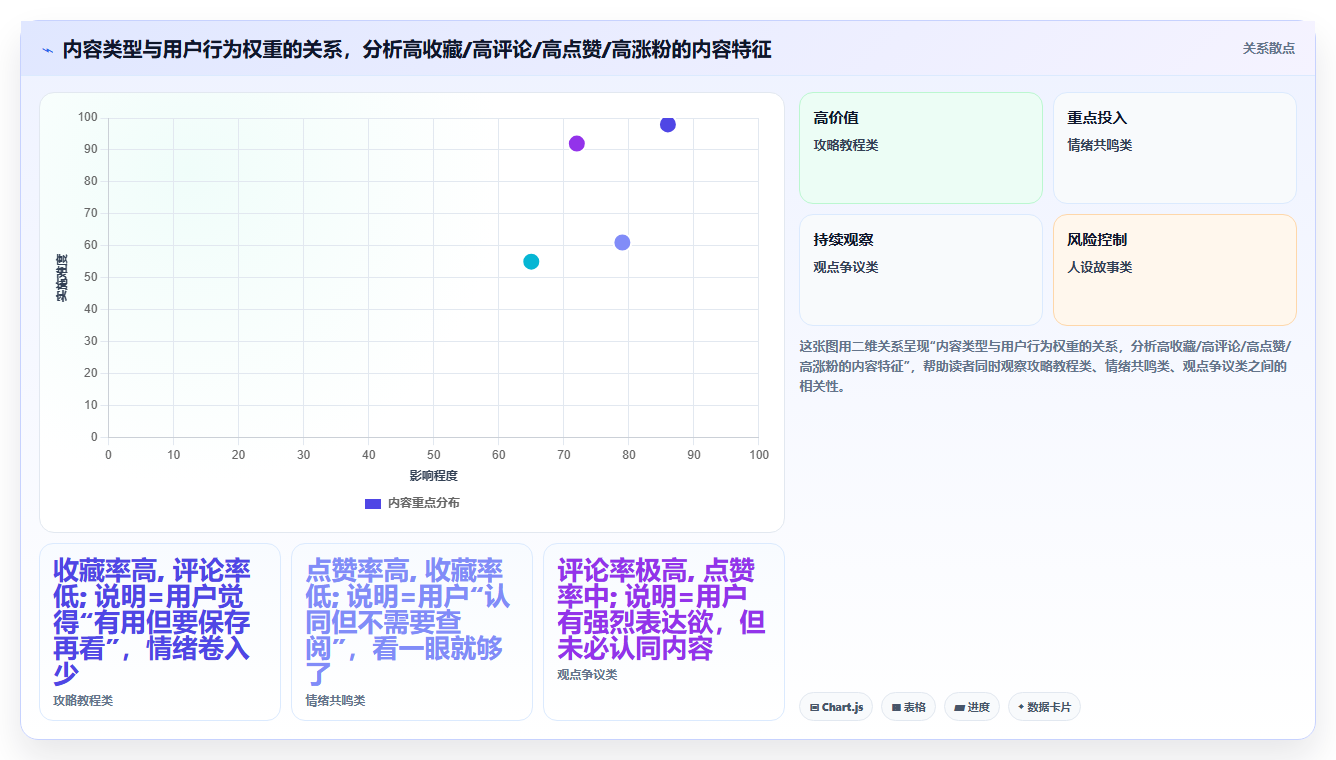Click the 进度 tag chip
The height and width of the screenshot is (760, 1336).
(x=971, y=707)
